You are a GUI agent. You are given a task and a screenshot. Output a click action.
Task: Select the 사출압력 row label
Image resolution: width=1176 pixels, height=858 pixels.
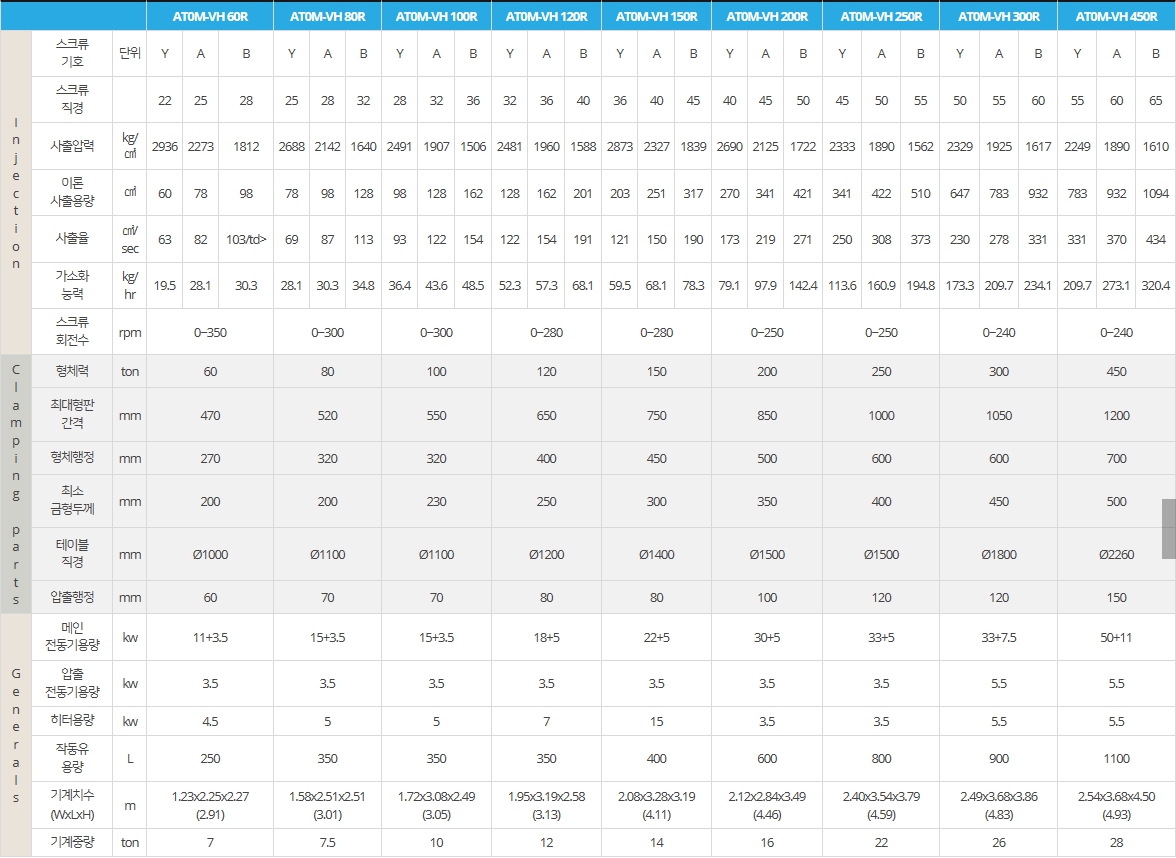point(71,146)
